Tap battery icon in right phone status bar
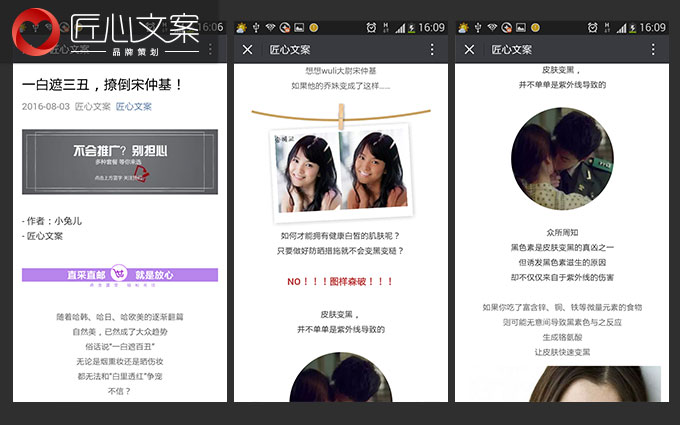The image size is (680, 425). tap(633, 28)
